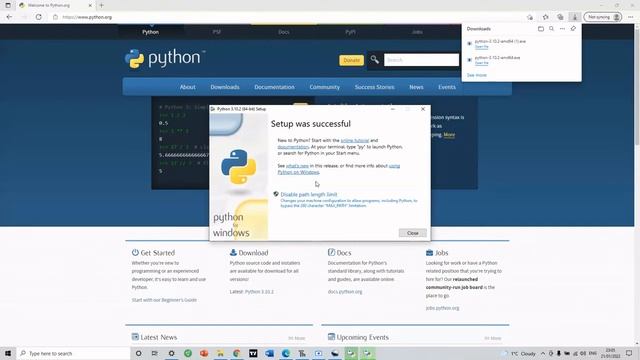640x360 pixels.
Task: Click See more in Downloads panel
Action: [477, 75]
